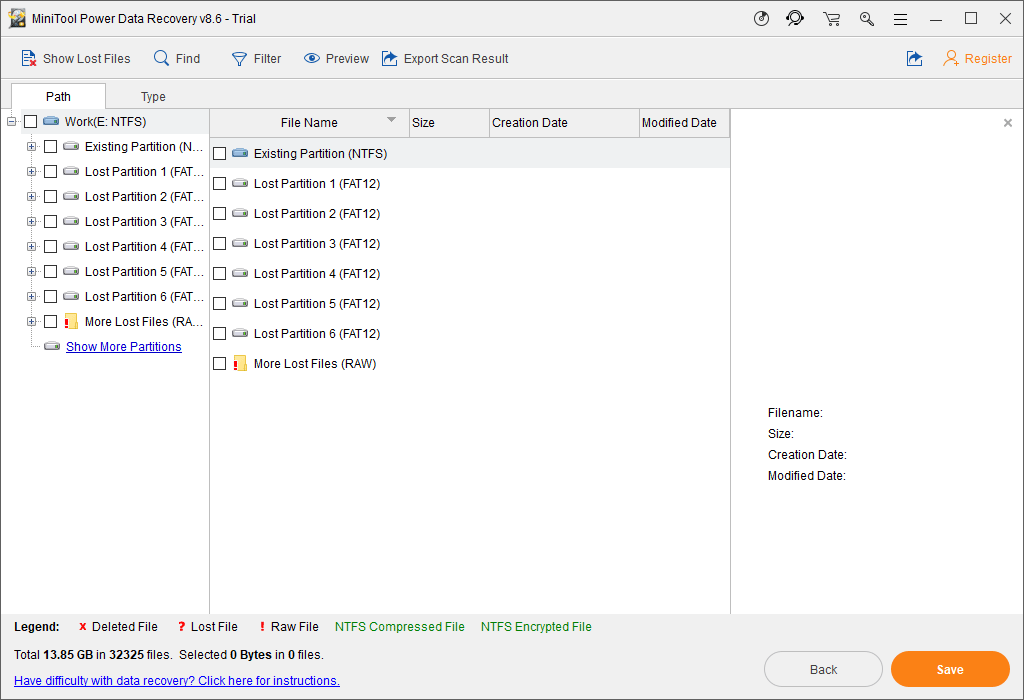Tick Lost Partition 5 (FAT12) checkbox in file list
Image resolution: width=1024 pixels, height=700 pixels.
(x=219, y=304)
